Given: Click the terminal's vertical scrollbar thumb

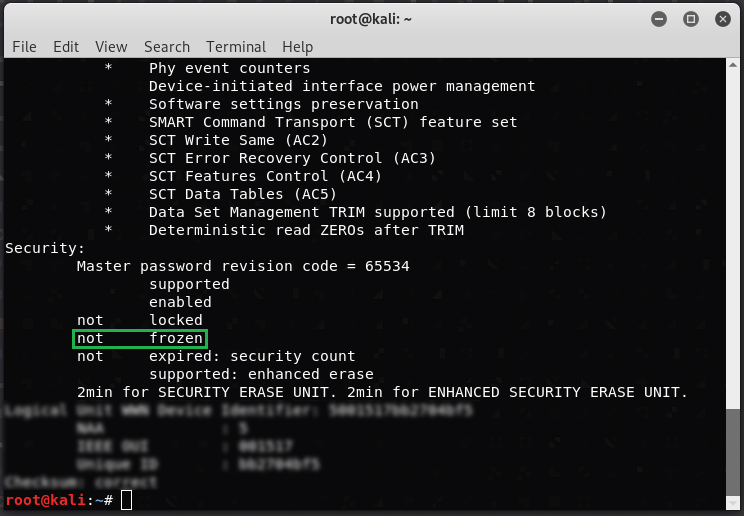Looking at the screenshot, I should pos(736,450).
